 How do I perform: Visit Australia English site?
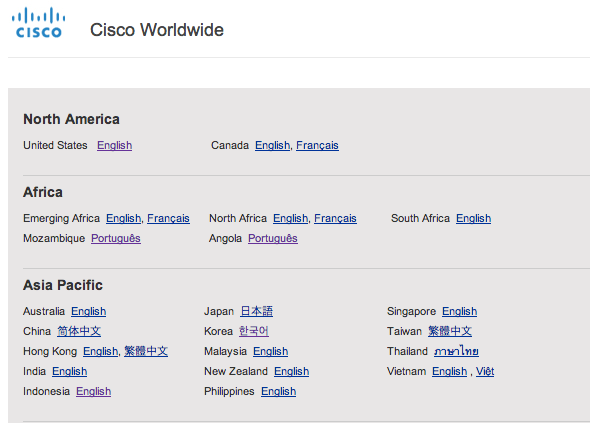(x=88, y=311)
